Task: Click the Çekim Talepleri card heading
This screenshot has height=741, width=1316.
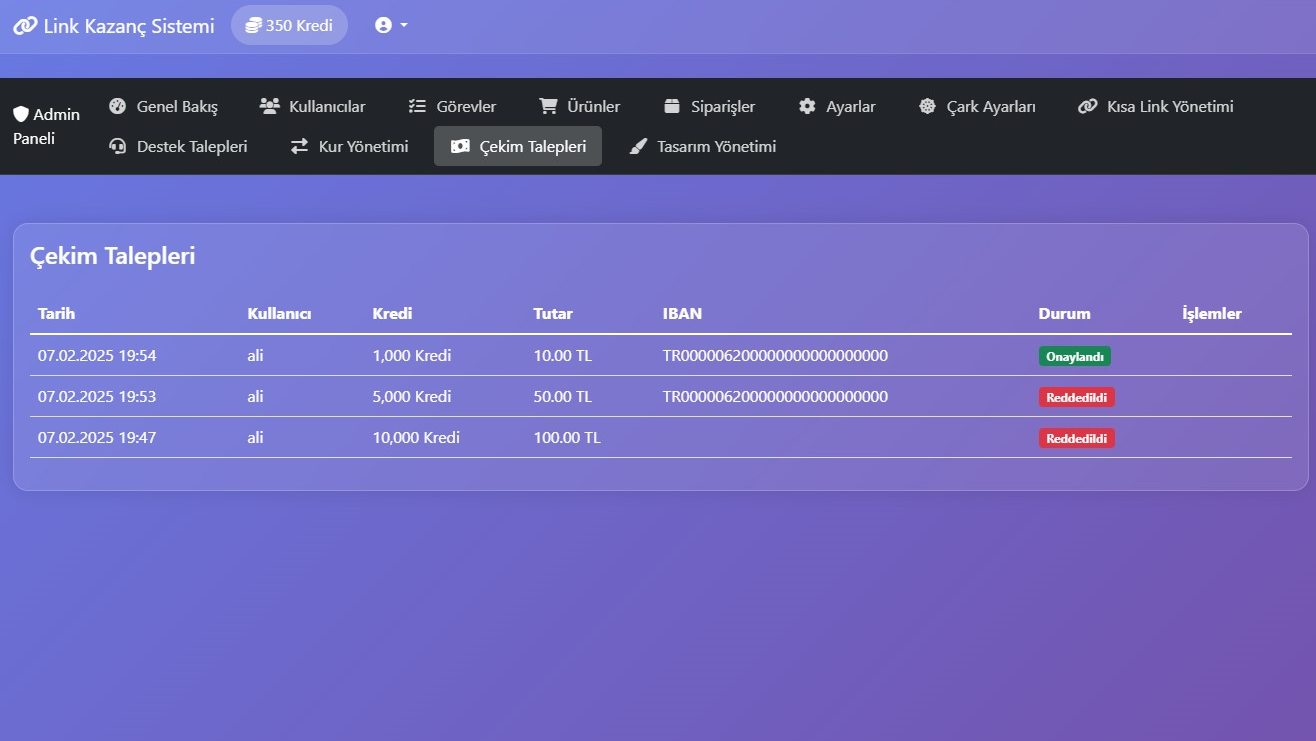Action: (113, 256)
